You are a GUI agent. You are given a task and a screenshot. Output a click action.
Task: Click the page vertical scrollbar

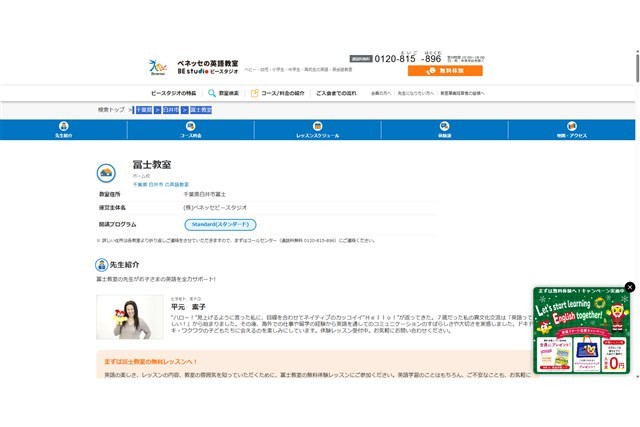point(637,67)
